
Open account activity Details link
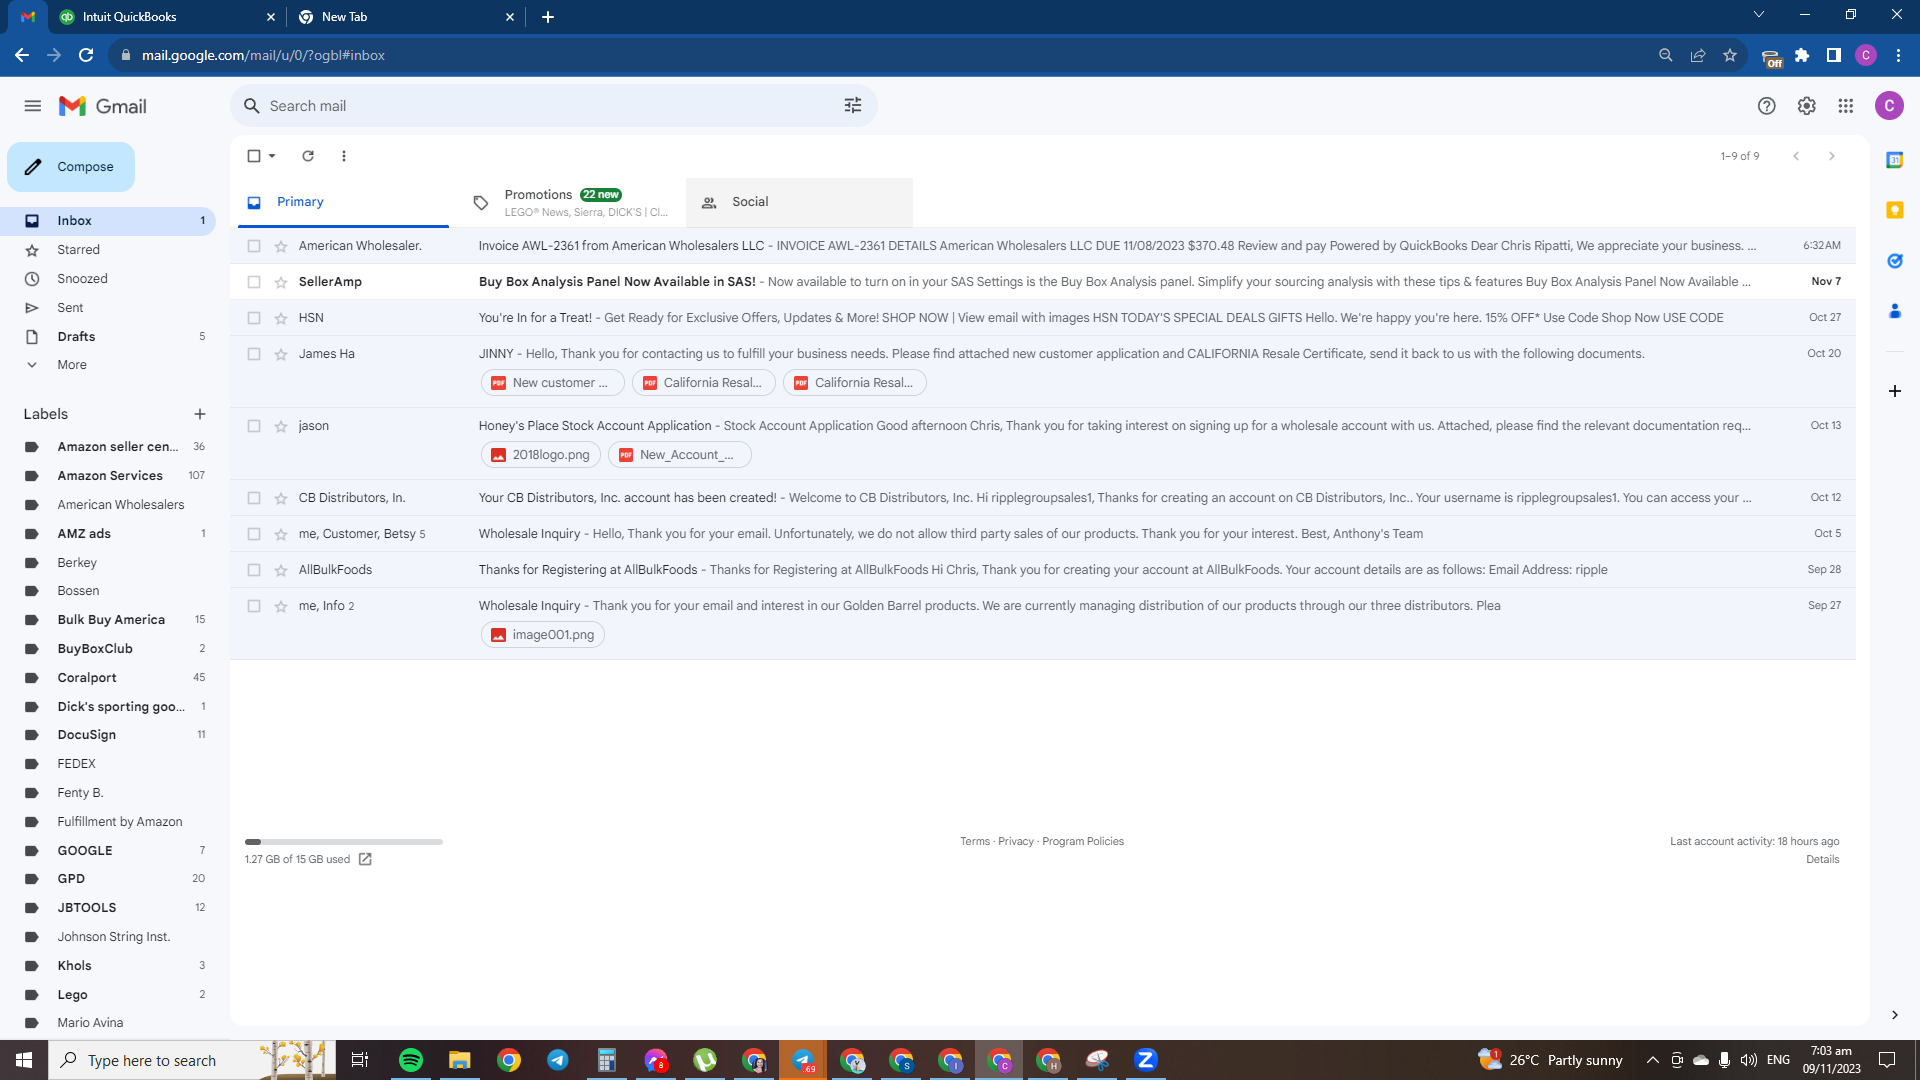[1823, 860]
